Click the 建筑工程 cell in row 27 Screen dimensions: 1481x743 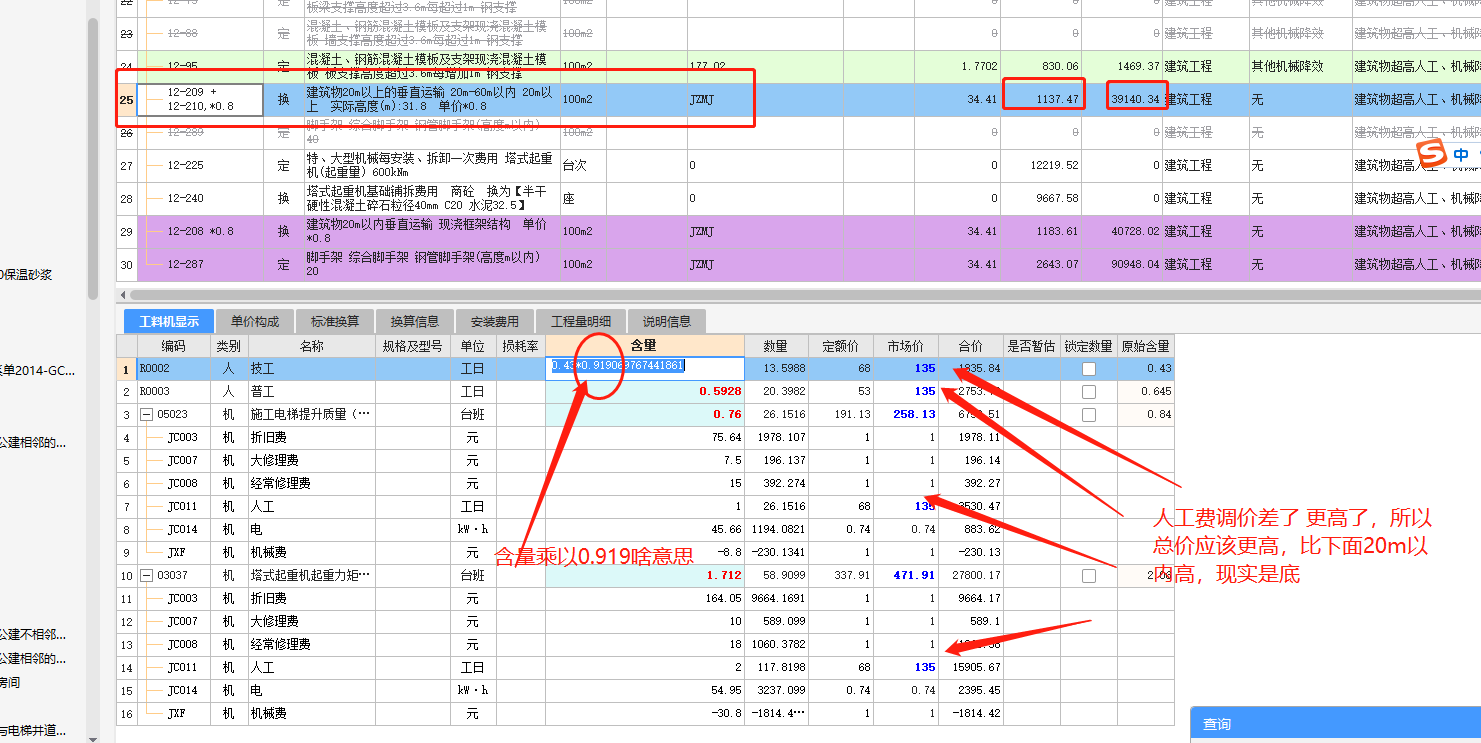[x=1205, y=165]
